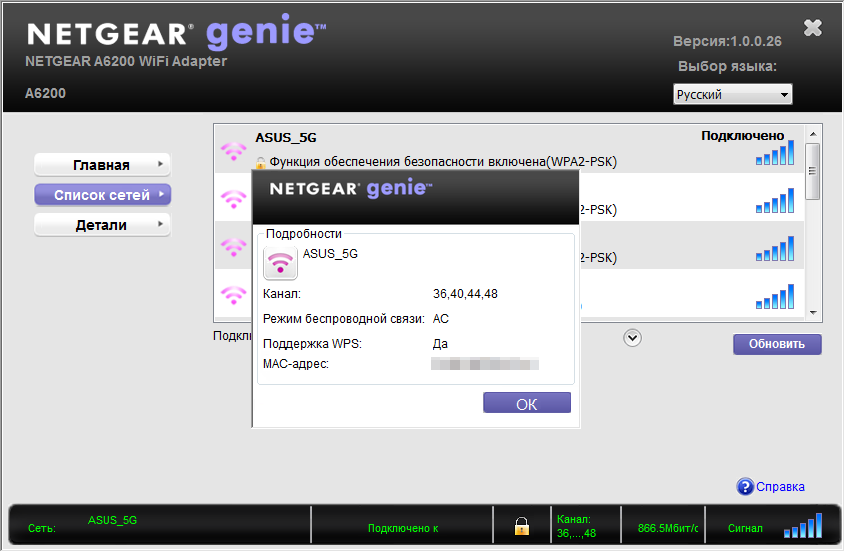
Task: Click signal bars of ASUS_5G network row
Action: click(775, 153)
